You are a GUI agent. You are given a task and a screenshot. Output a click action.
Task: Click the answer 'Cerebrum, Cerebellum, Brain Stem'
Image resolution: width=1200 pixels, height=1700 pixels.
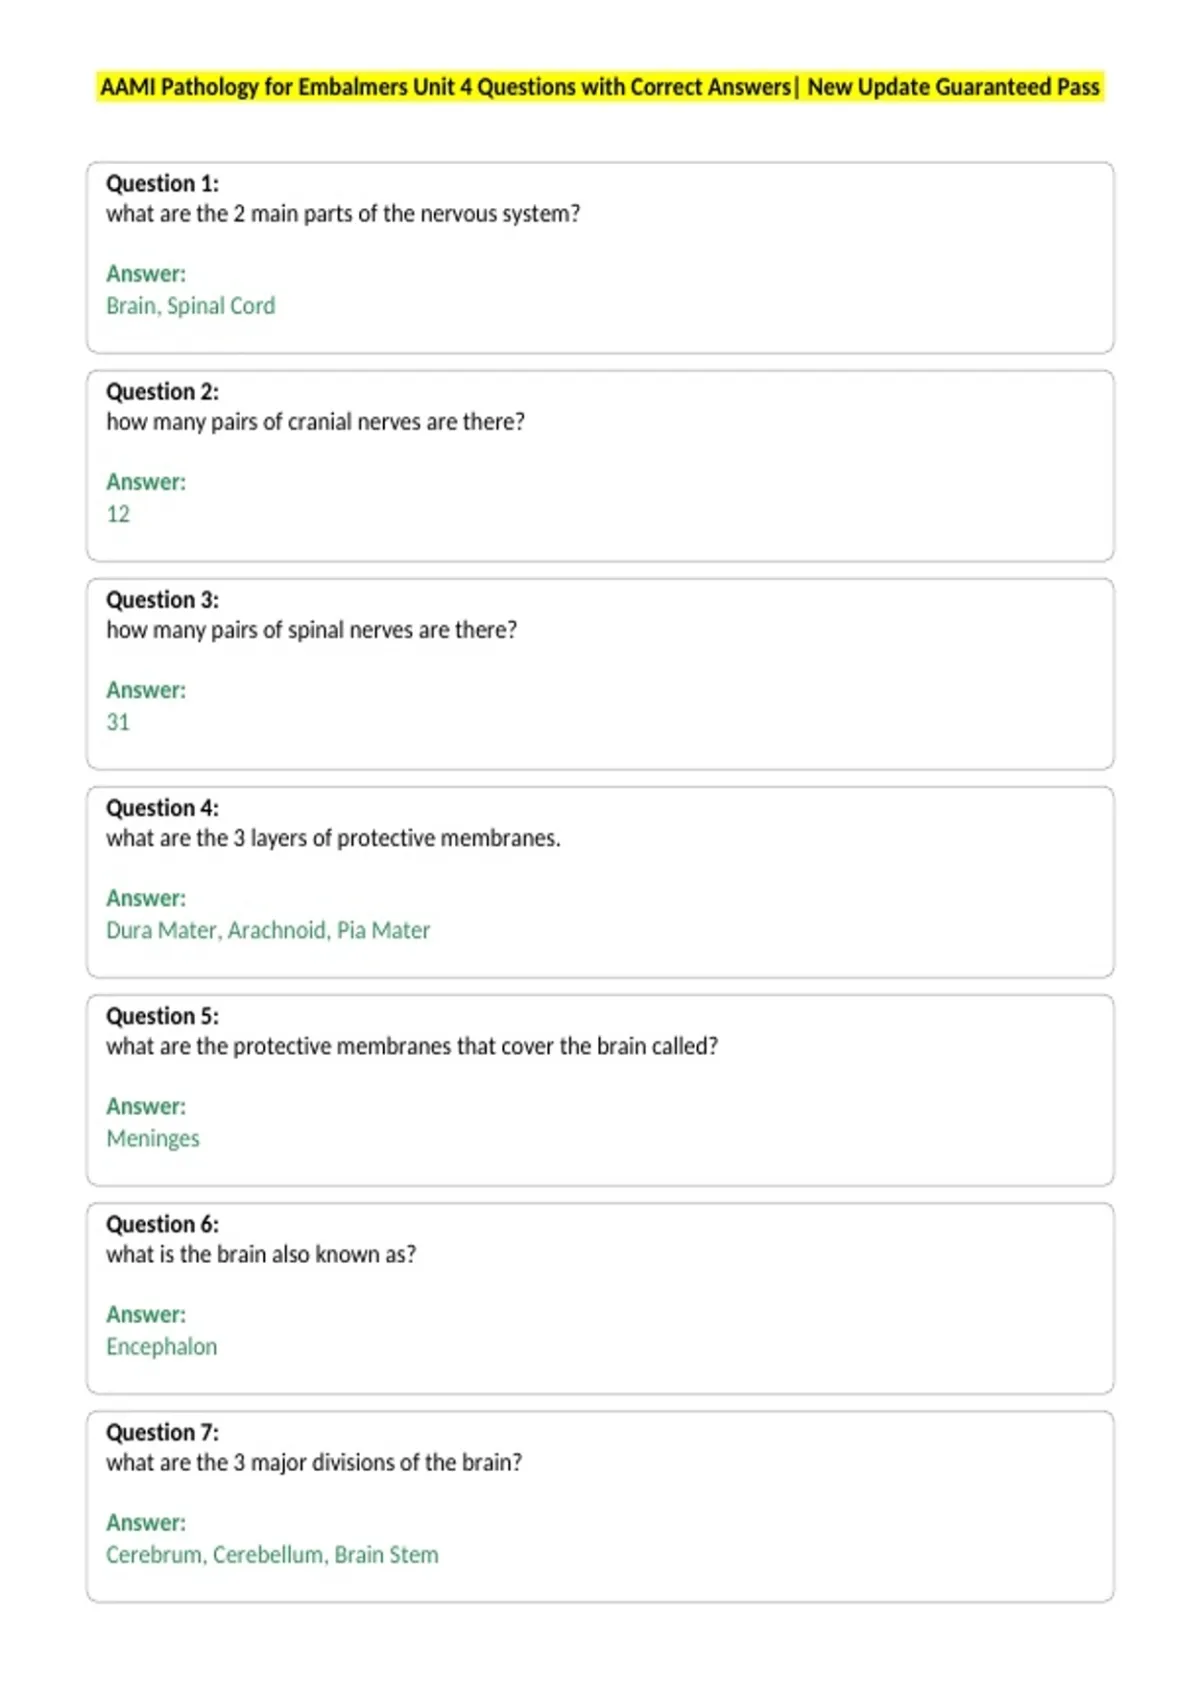(x=272, y=1555)
